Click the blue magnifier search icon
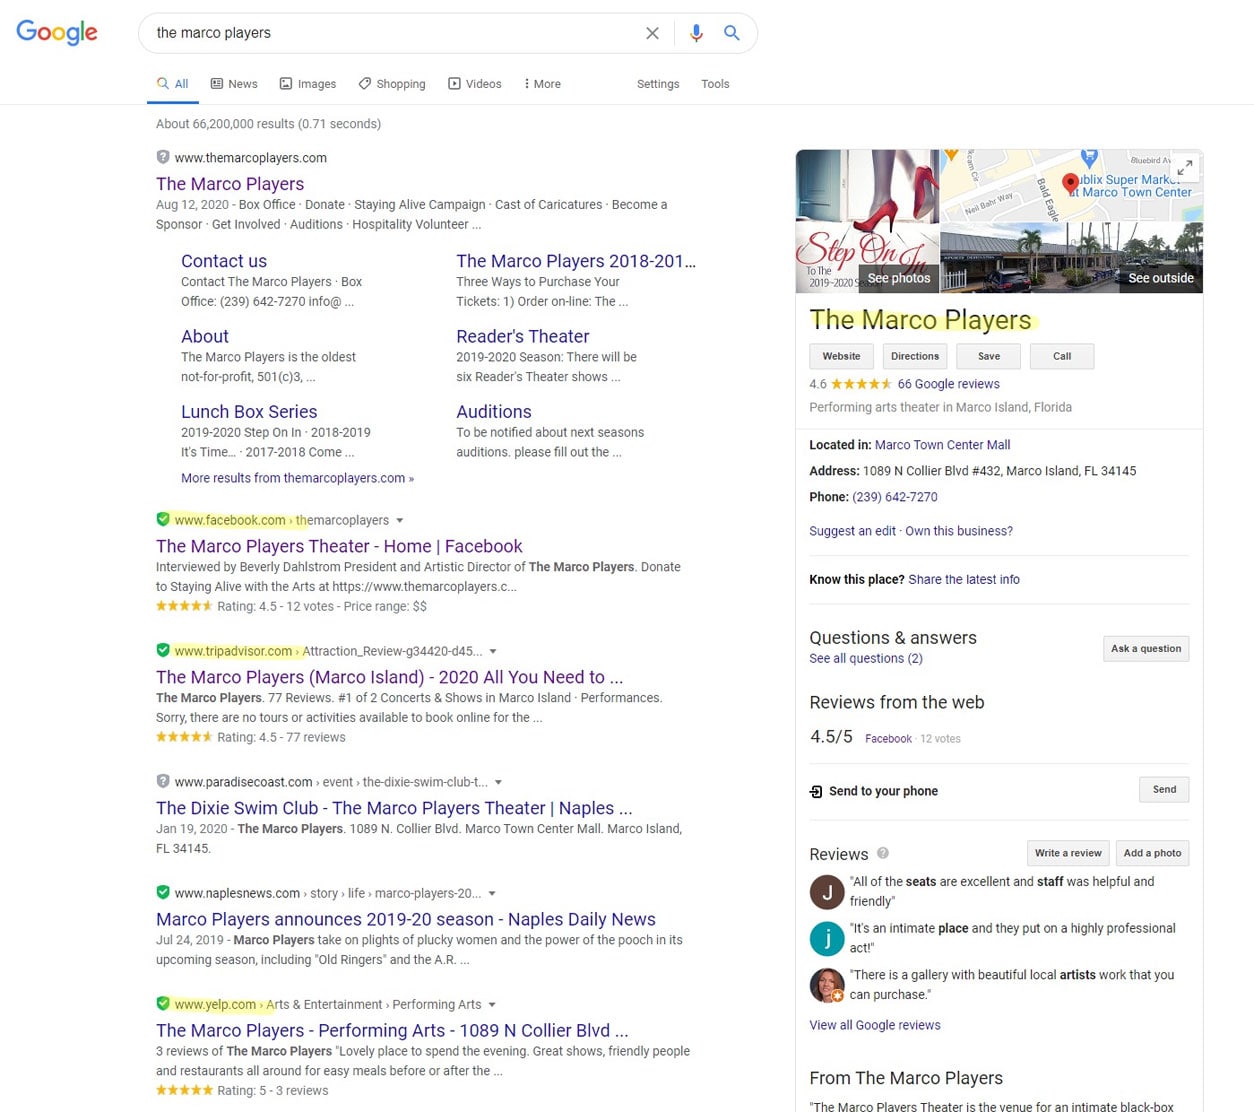This screenshot has width=1254, height=1112. [732, 33]
